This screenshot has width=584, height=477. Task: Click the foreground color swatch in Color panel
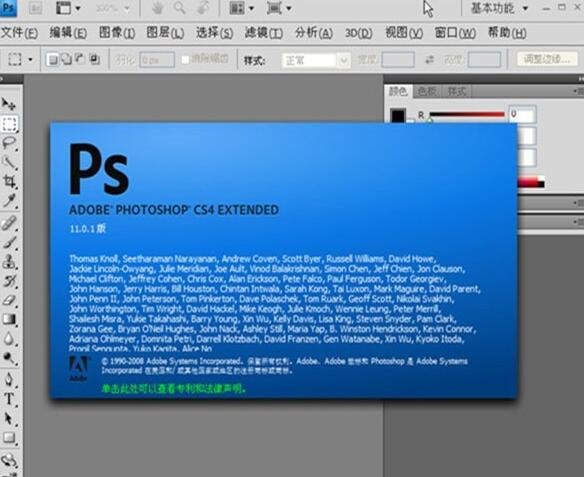(398, 116)
